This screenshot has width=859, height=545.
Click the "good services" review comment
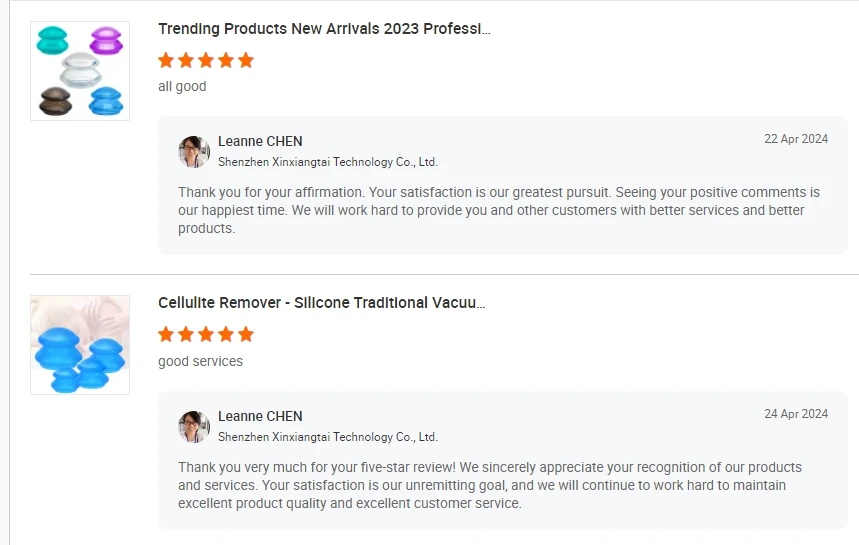coord(200,361)
